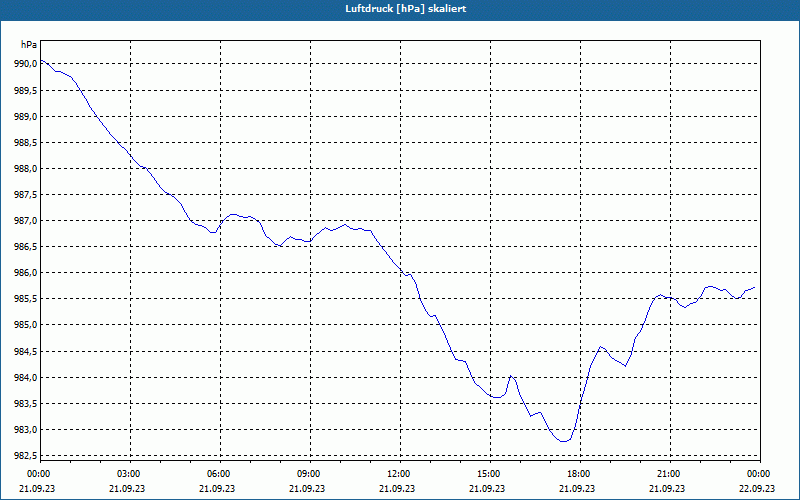Click the 22.09.23 date label
Viewport: 800px width, 500px height.
click(x=758, y=488)
